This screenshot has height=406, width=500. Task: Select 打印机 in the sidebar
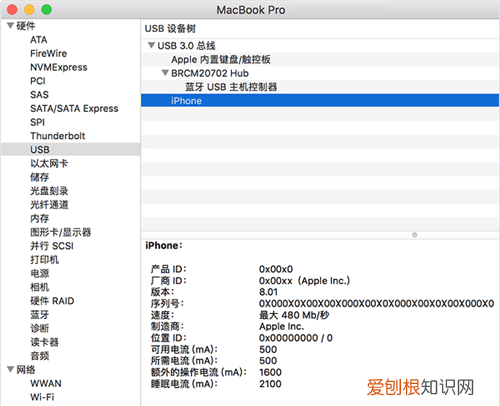tap(44, 259)
